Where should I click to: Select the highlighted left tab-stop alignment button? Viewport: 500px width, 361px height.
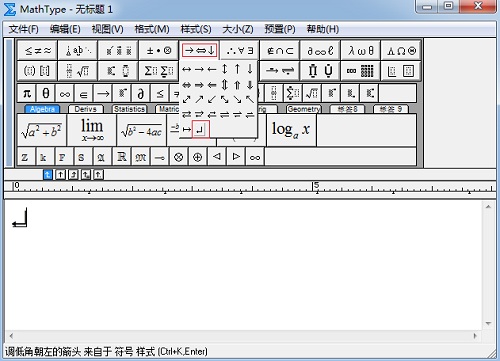(x=48, y=174)
